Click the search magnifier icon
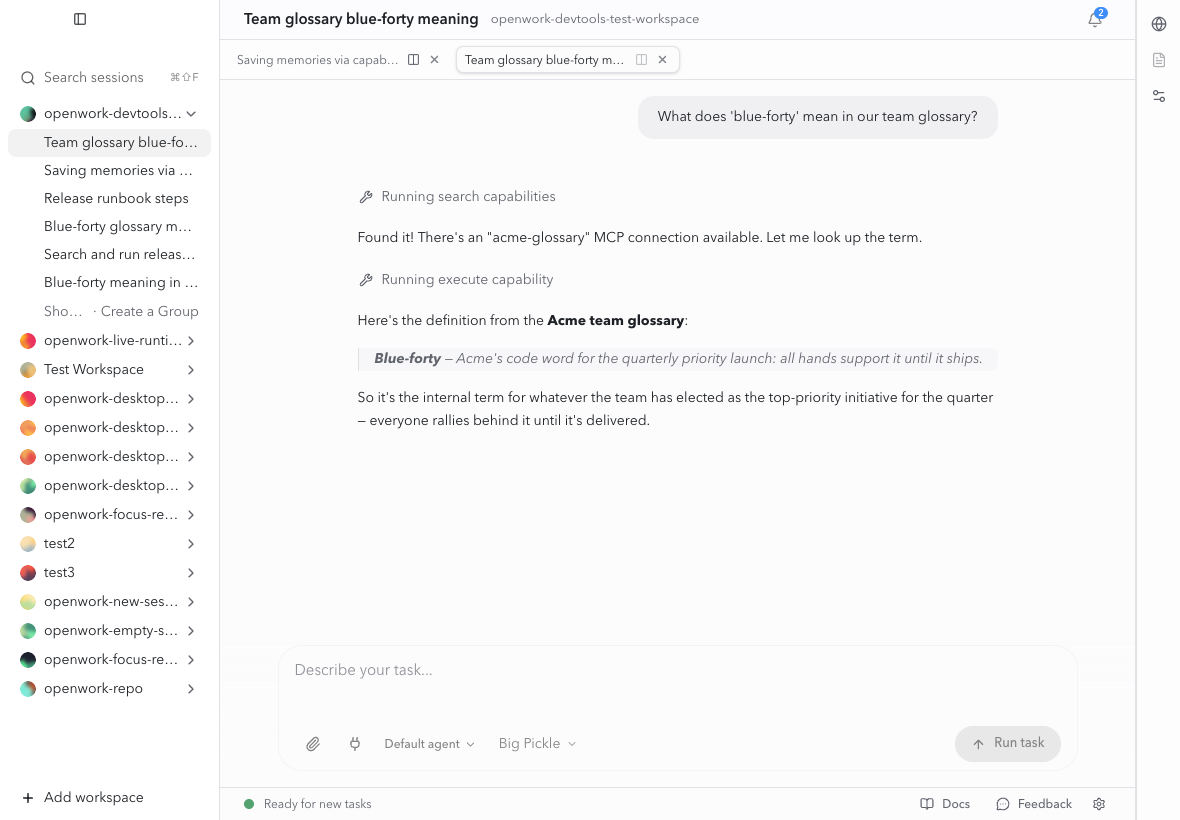 pyautogui.click(x=28, y=78)
